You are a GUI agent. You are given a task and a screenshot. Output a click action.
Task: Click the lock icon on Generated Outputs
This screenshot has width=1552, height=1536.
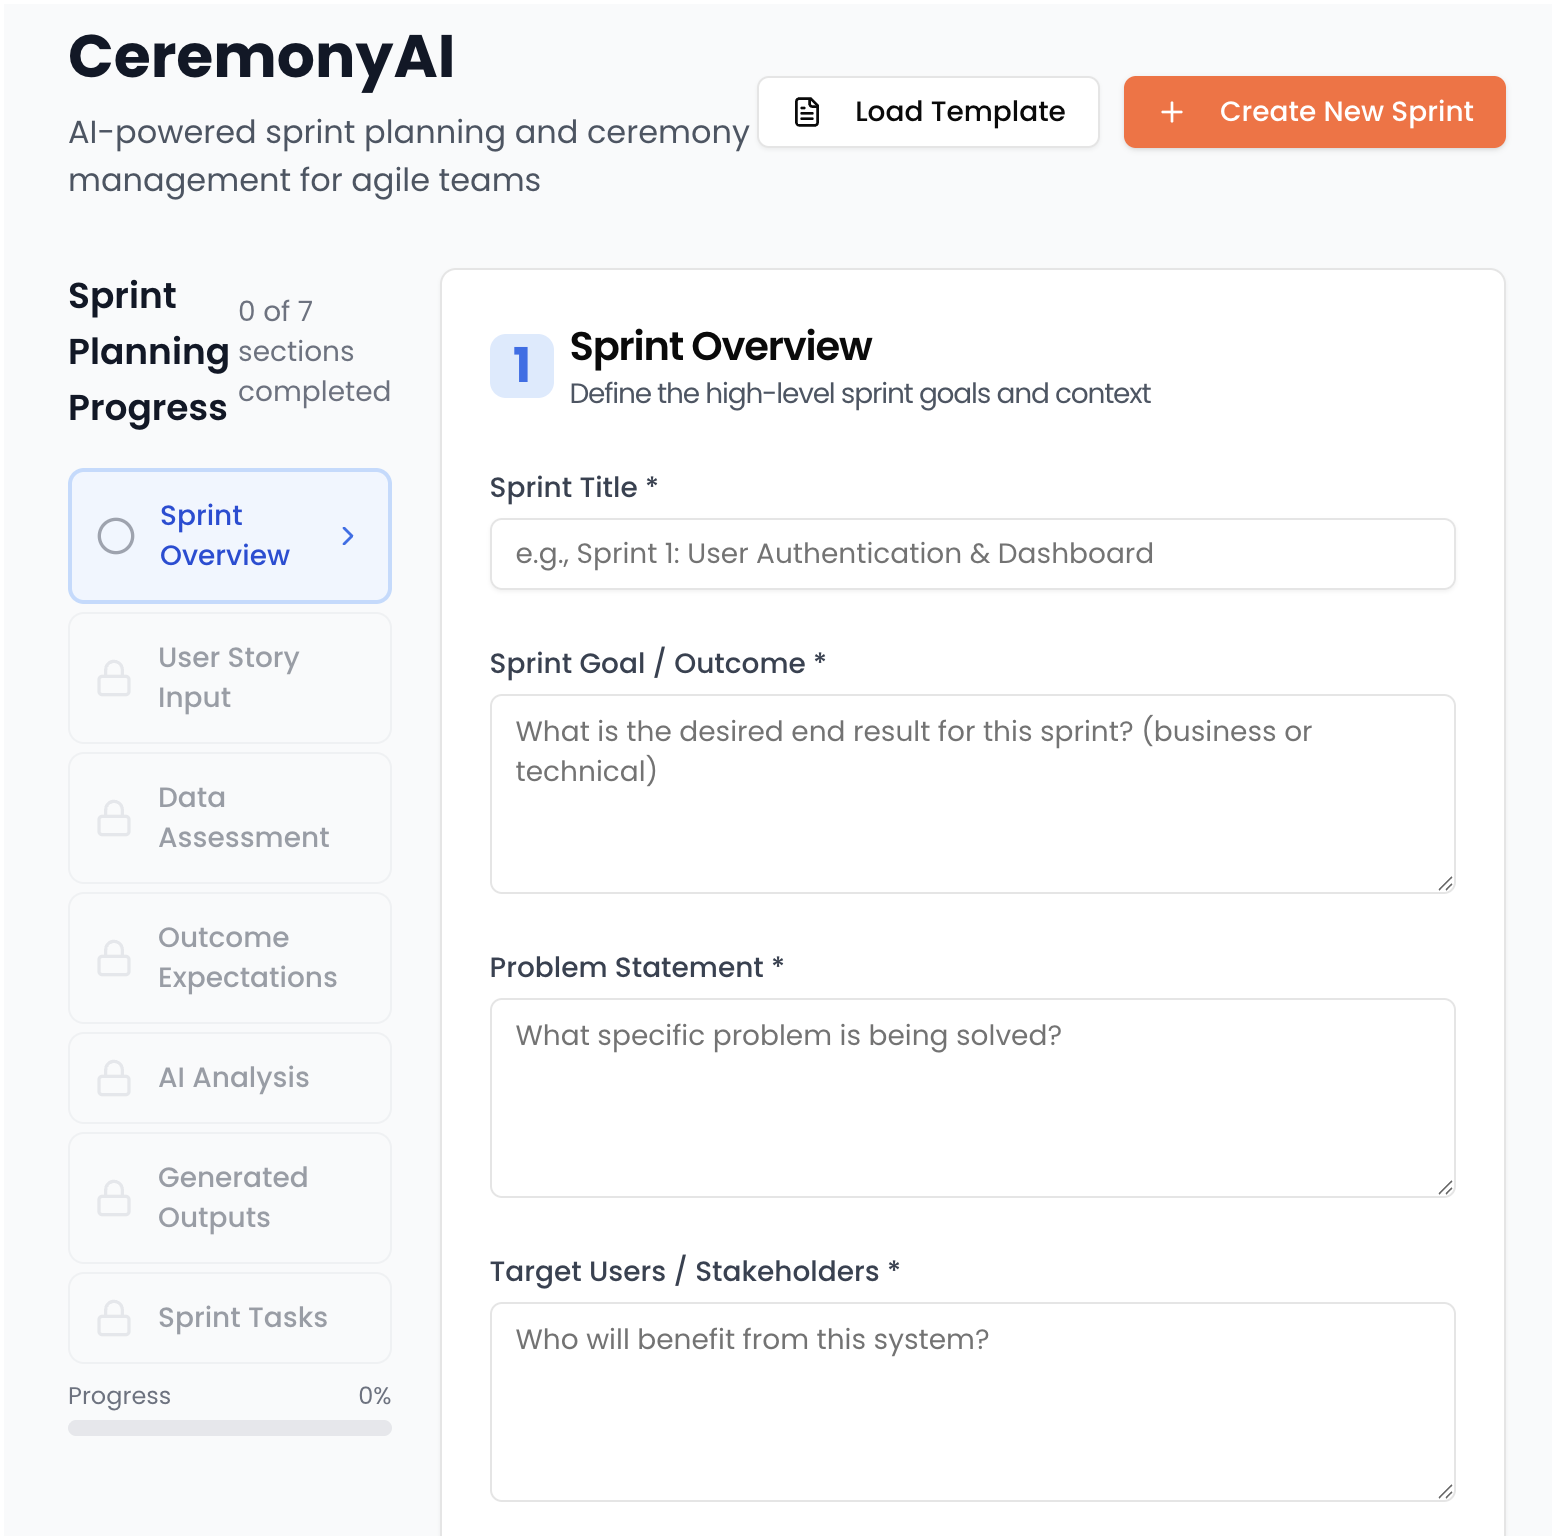[x=115, y=1198]
